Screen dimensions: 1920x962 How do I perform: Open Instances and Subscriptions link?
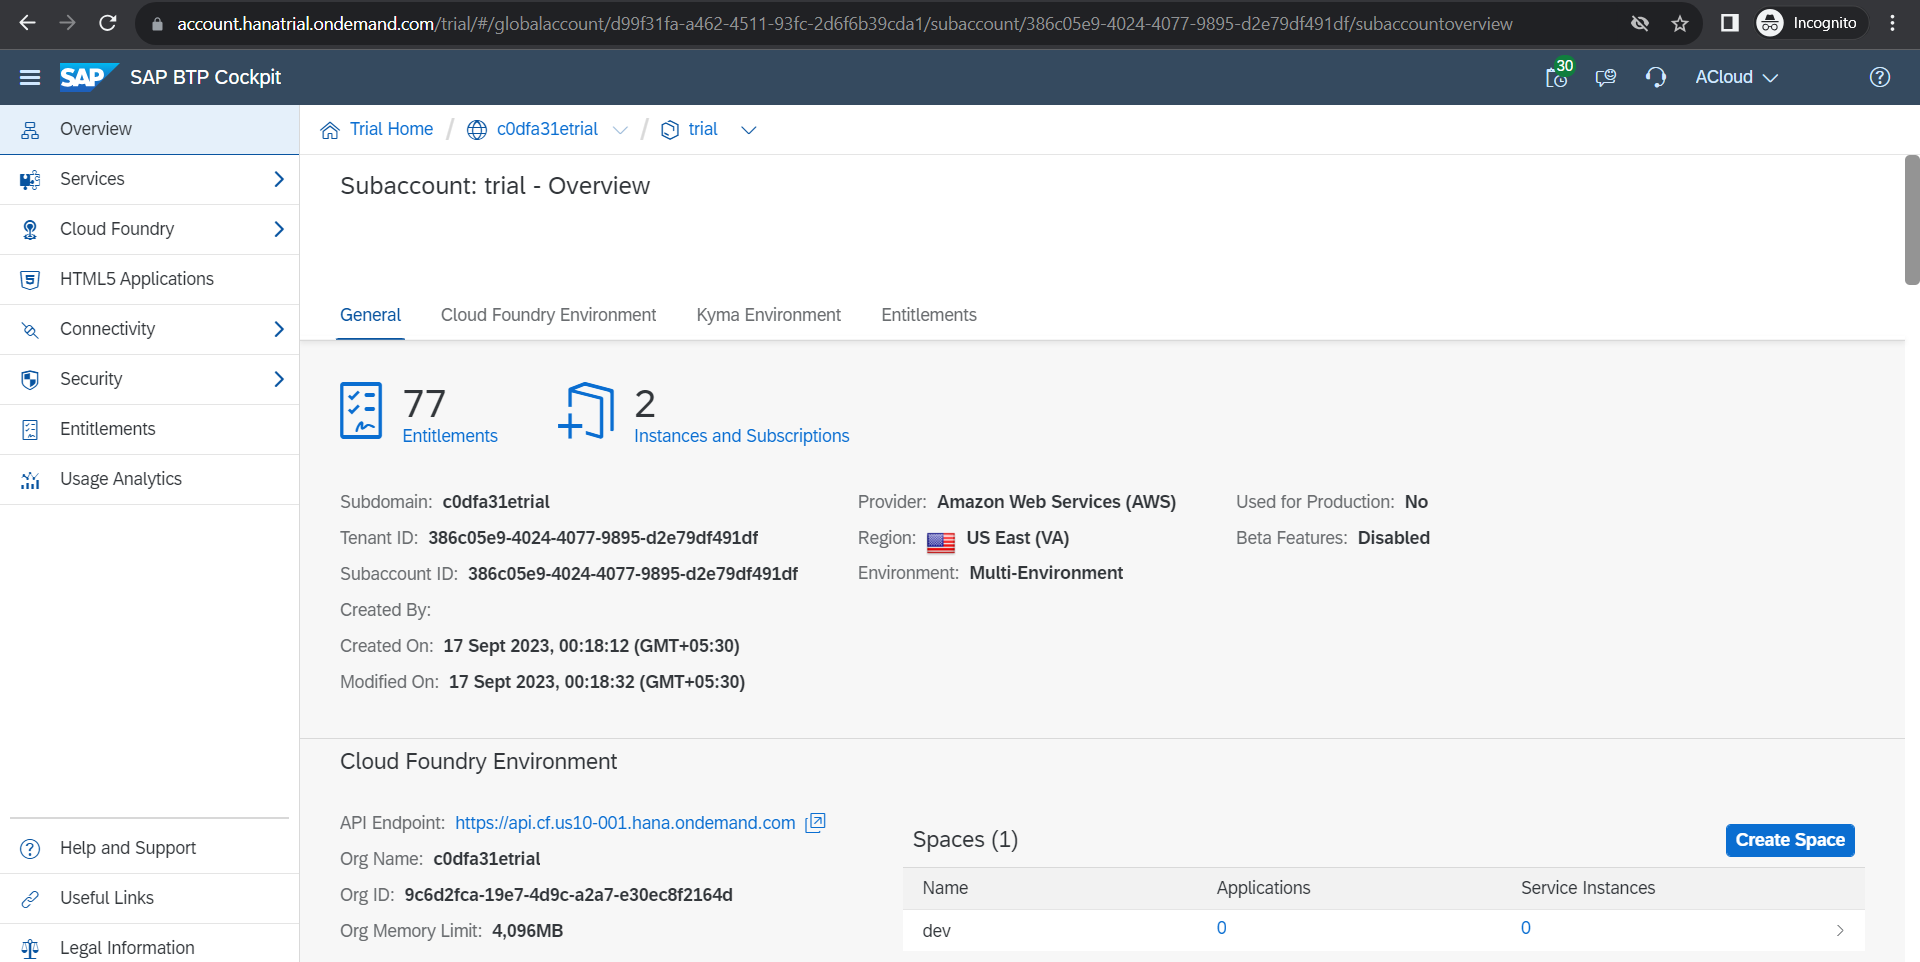tap(741, 436)
